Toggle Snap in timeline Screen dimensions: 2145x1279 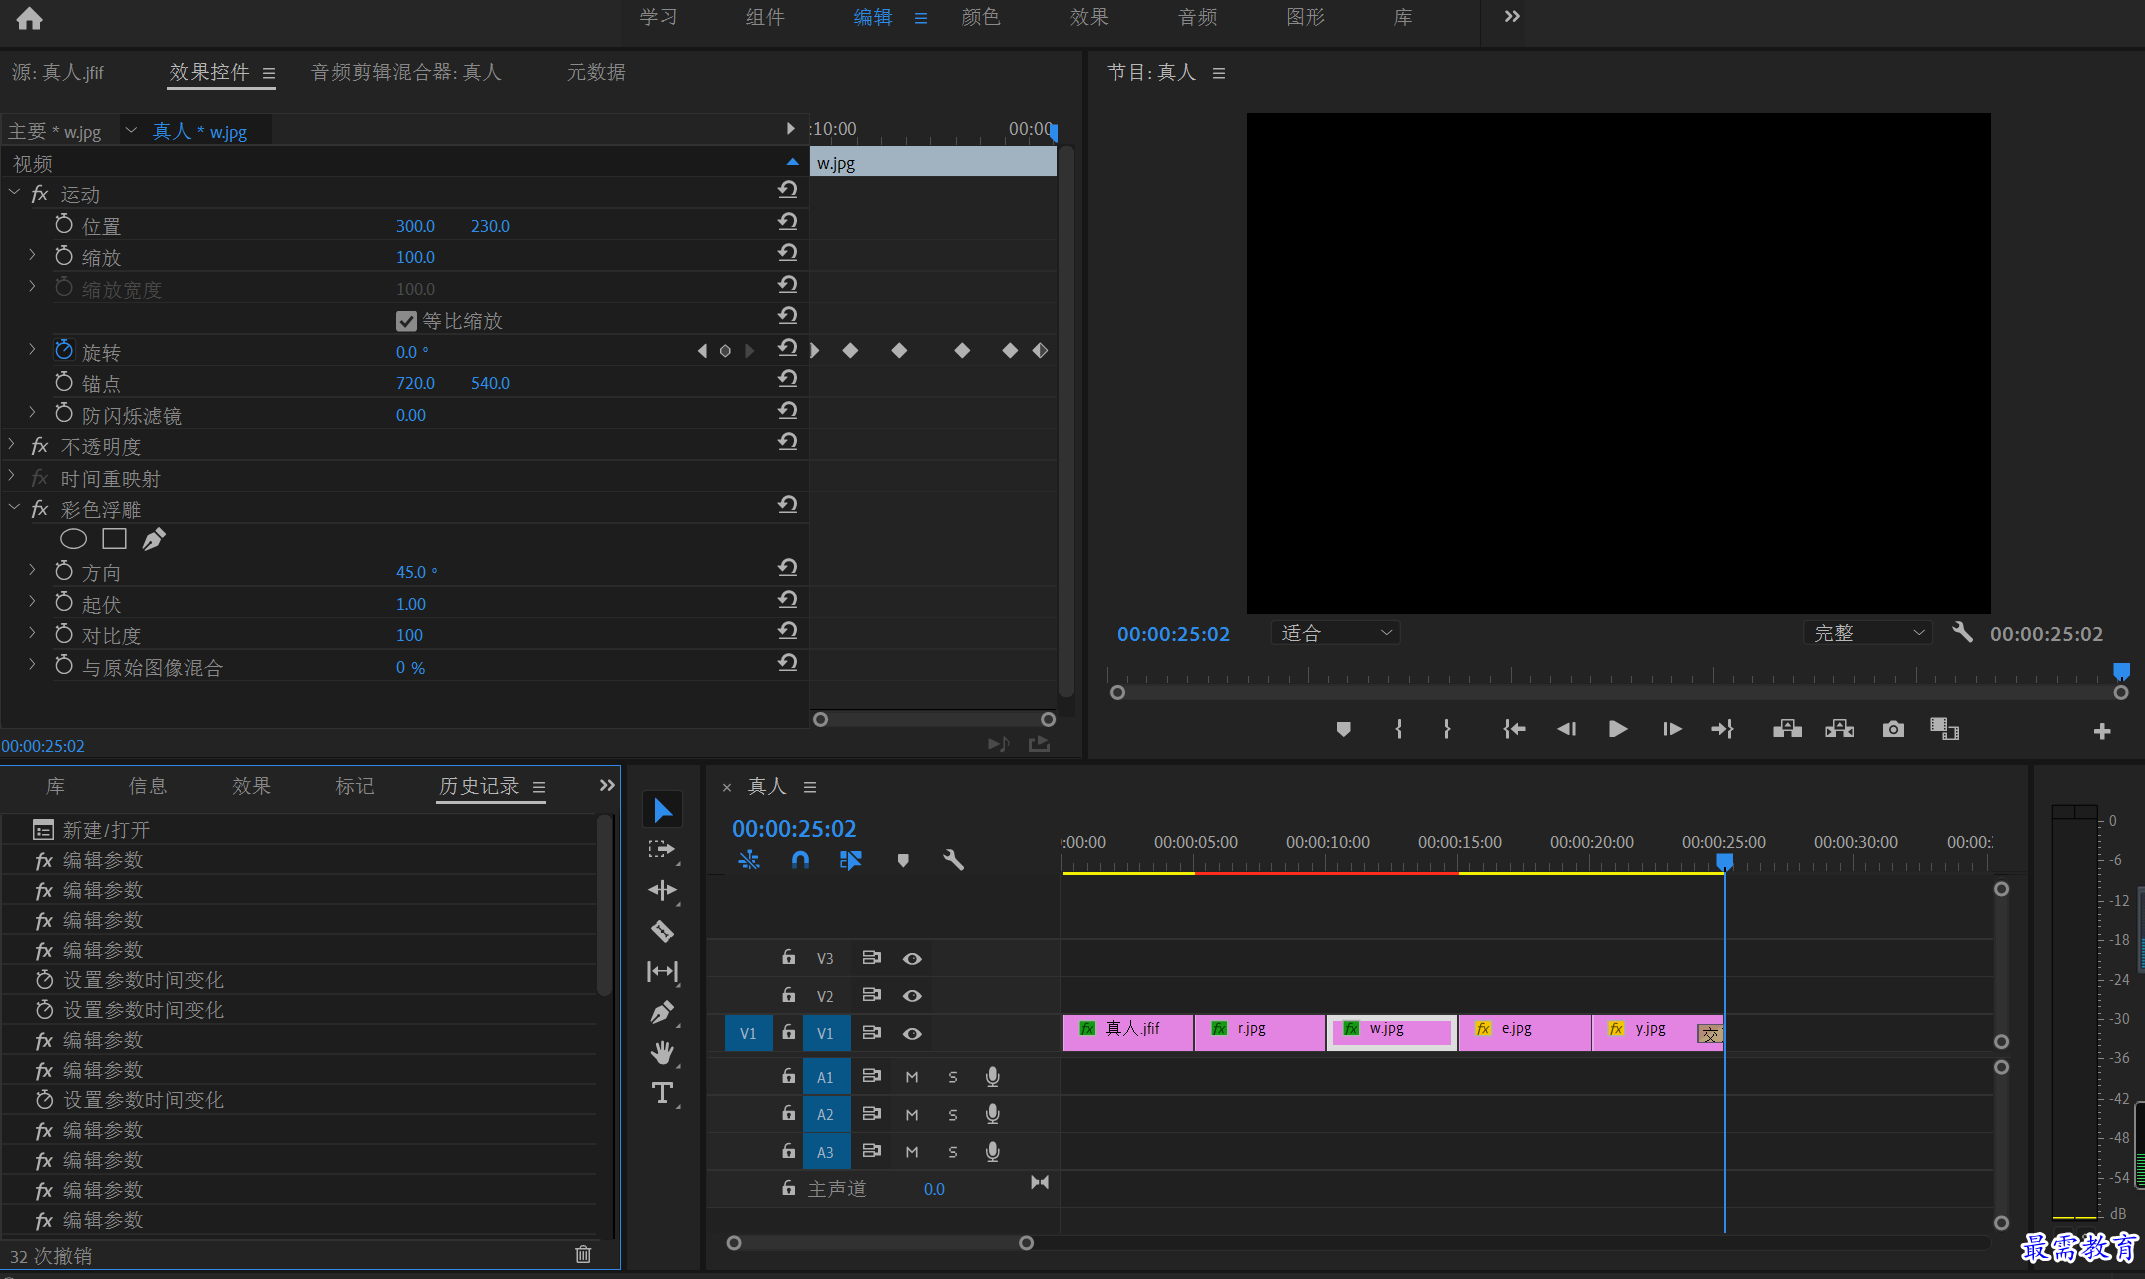[x=800, y=860]
